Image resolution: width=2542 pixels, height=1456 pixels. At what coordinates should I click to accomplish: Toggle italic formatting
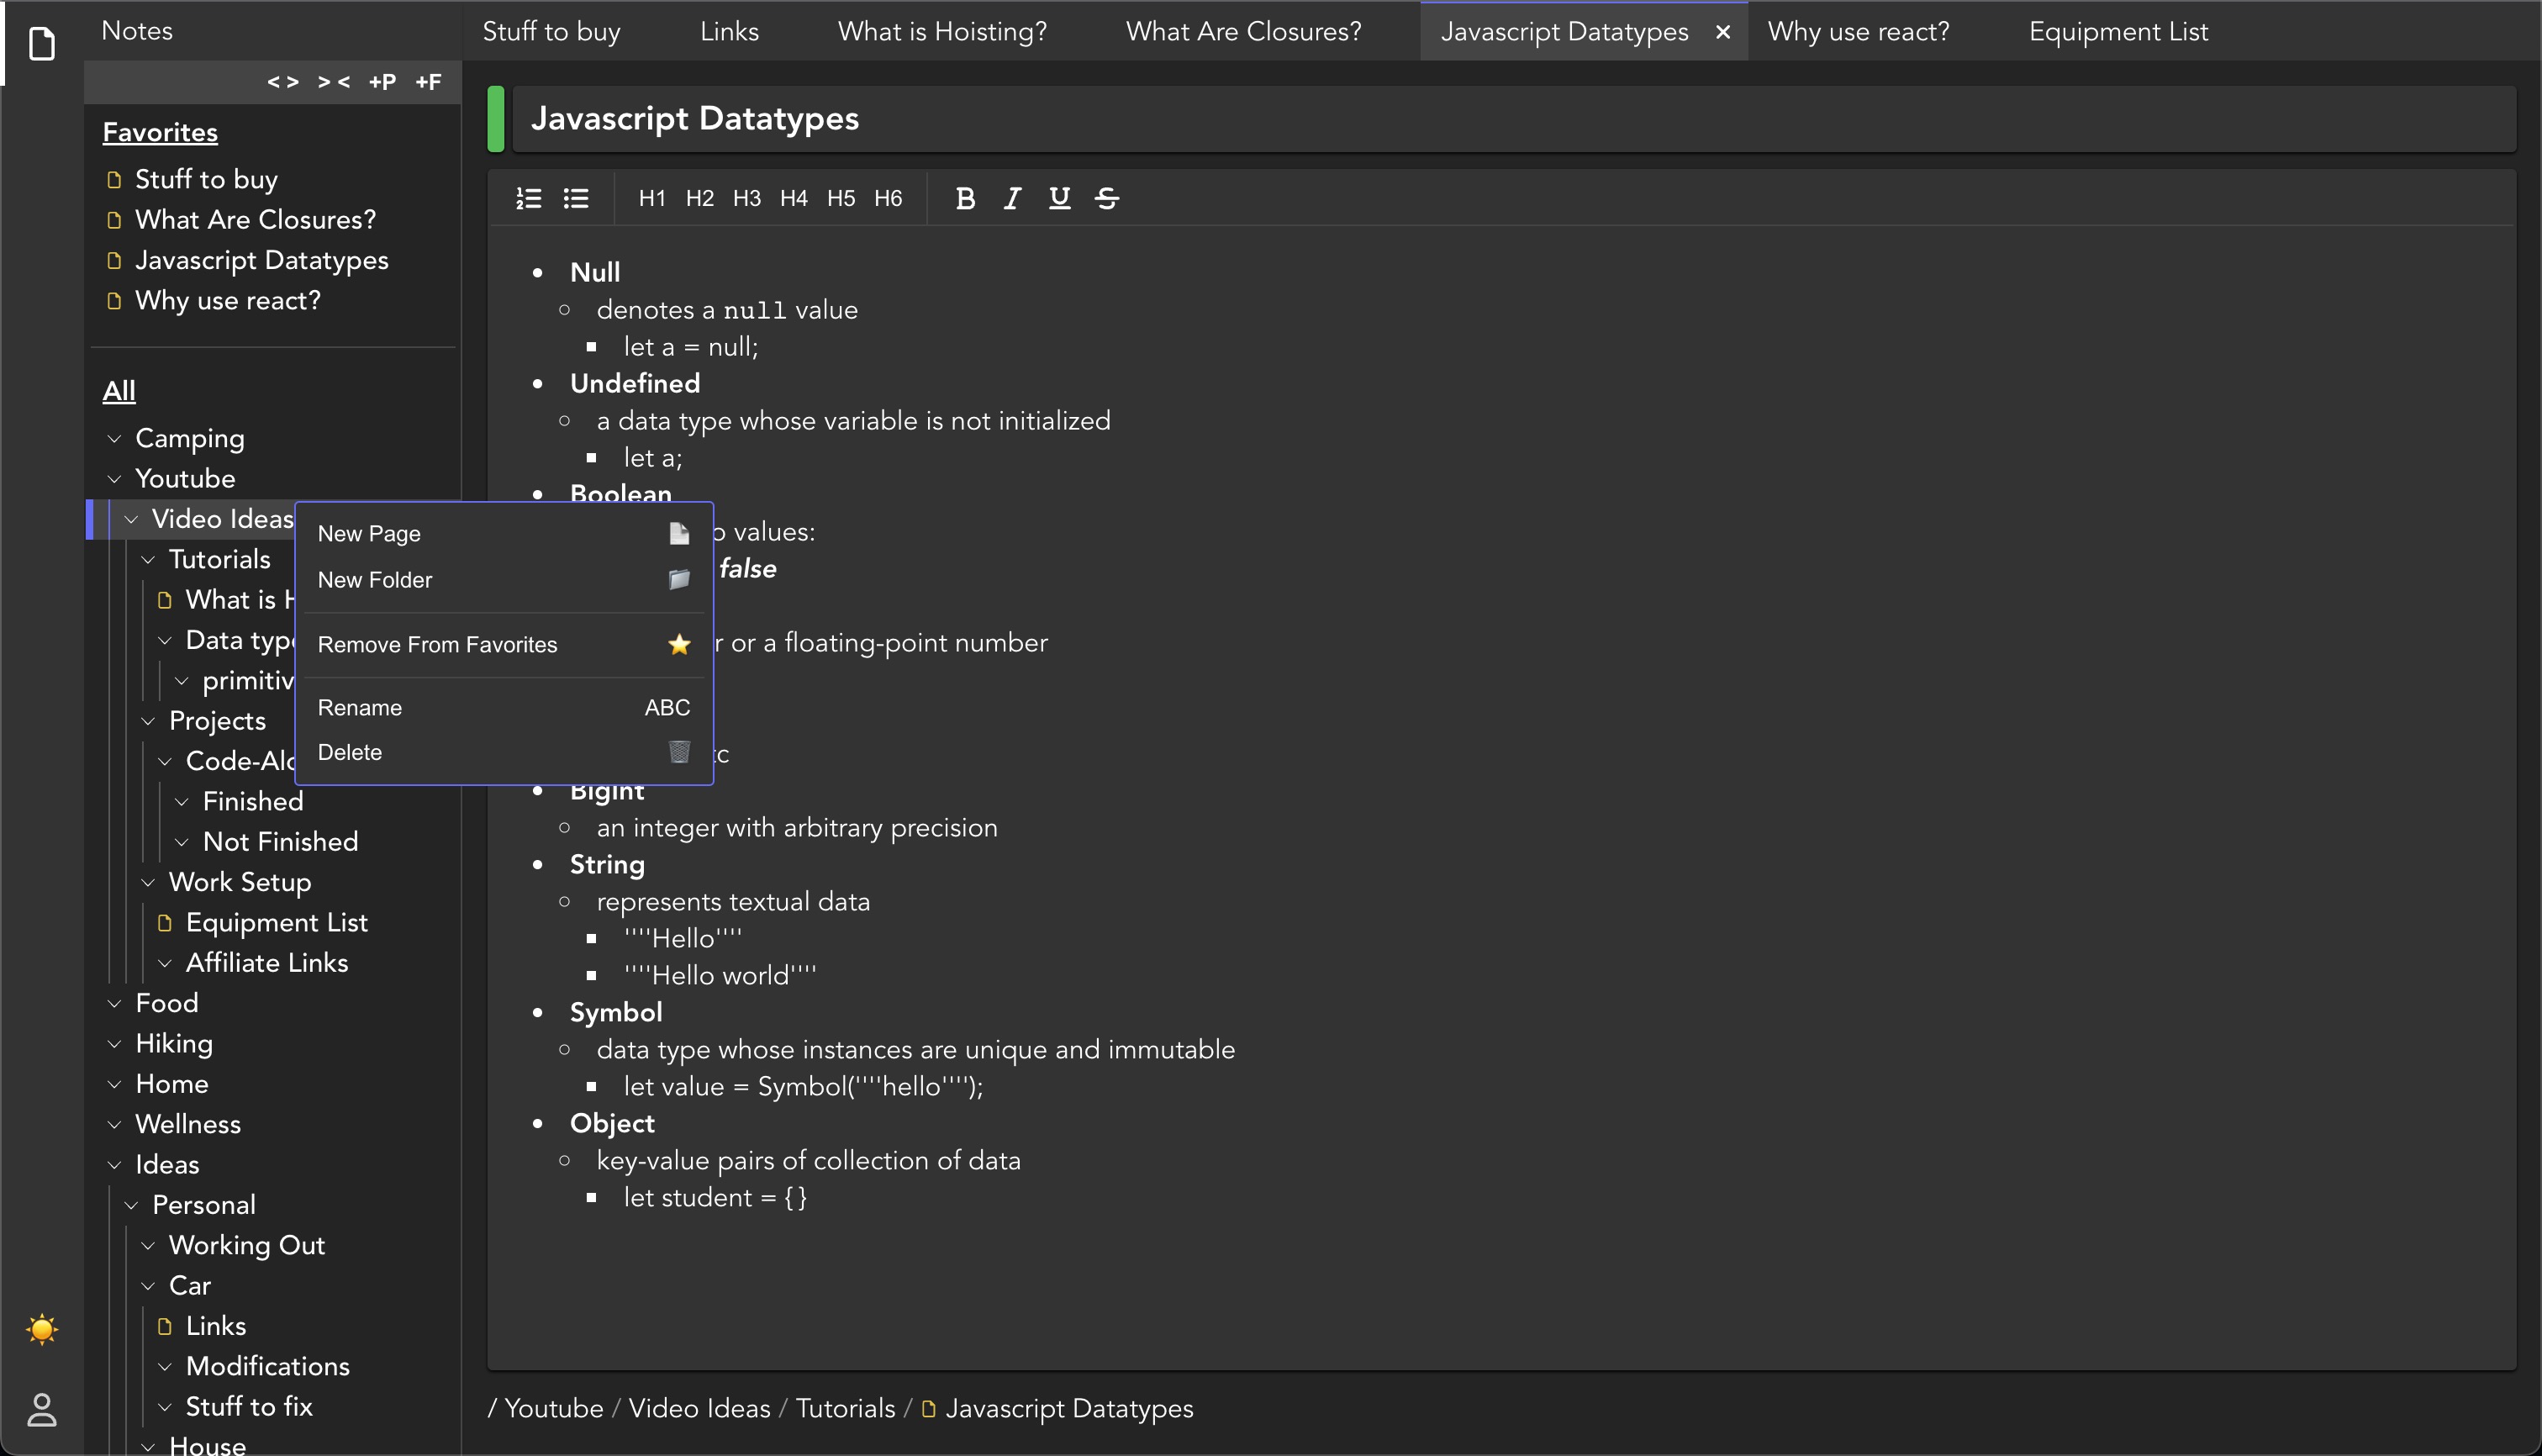(x=1012, y=198)
